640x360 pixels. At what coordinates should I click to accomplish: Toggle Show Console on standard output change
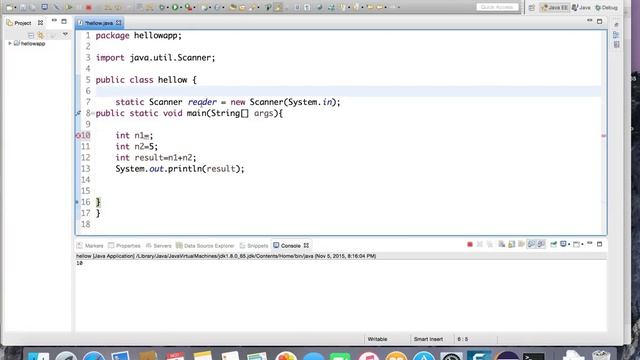531,244
